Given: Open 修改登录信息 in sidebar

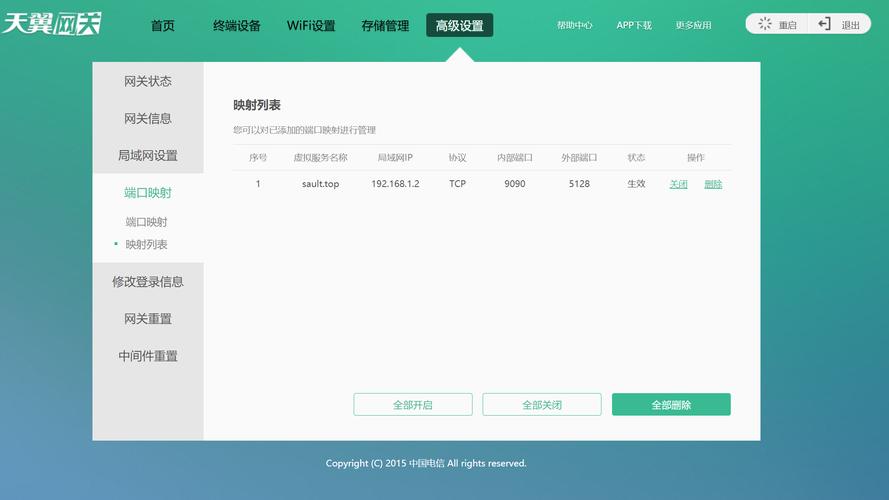Looking at the screenshot, I should (x=148, y=282).
